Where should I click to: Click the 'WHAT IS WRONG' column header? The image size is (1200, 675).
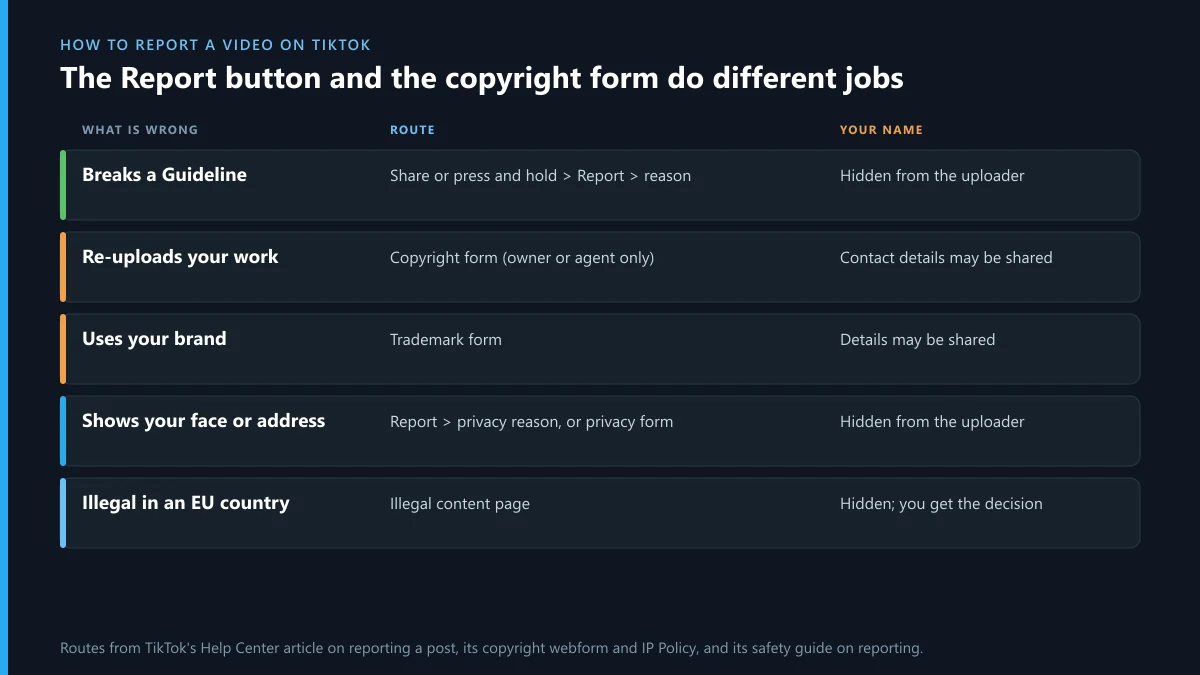pos(140,130)
